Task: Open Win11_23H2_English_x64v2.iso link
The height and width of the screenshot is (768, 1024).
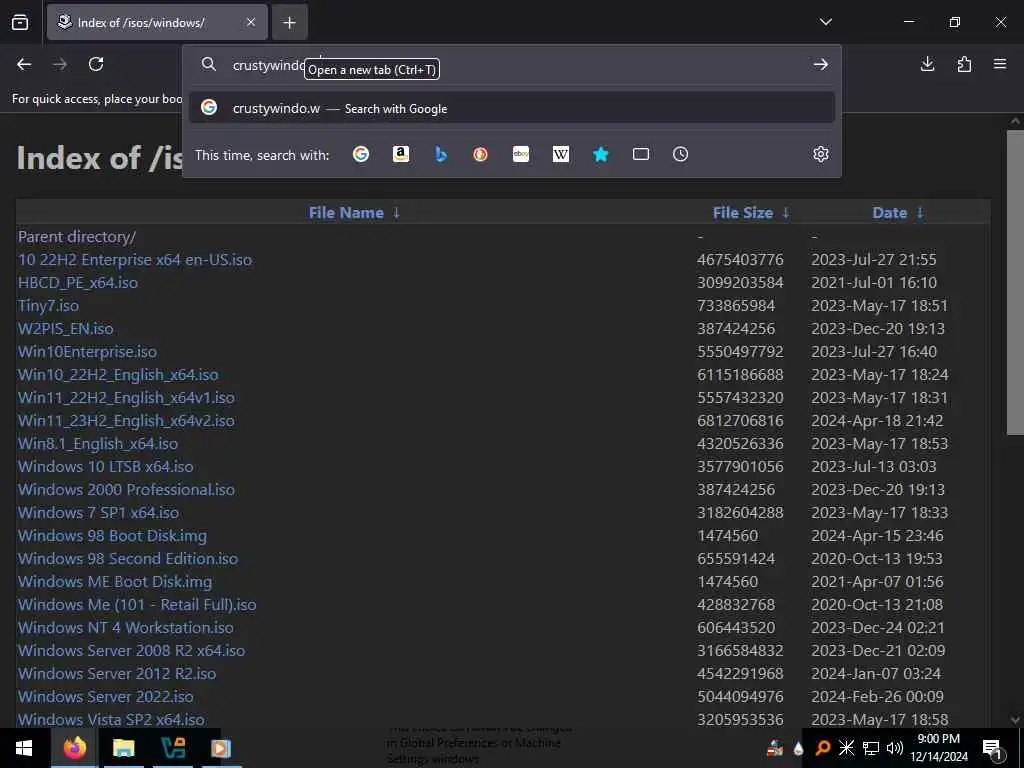Action: pyautogui.click(x=126, y=421)
